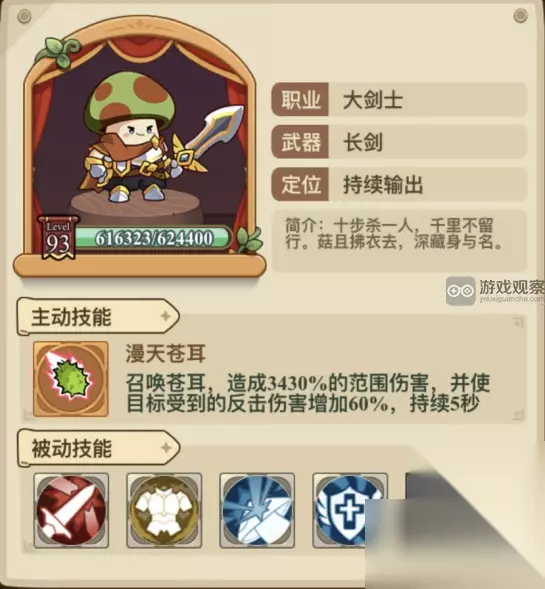Click the 定位 label tag
This screenshot has height=589, width=545.
coord(300,184)
